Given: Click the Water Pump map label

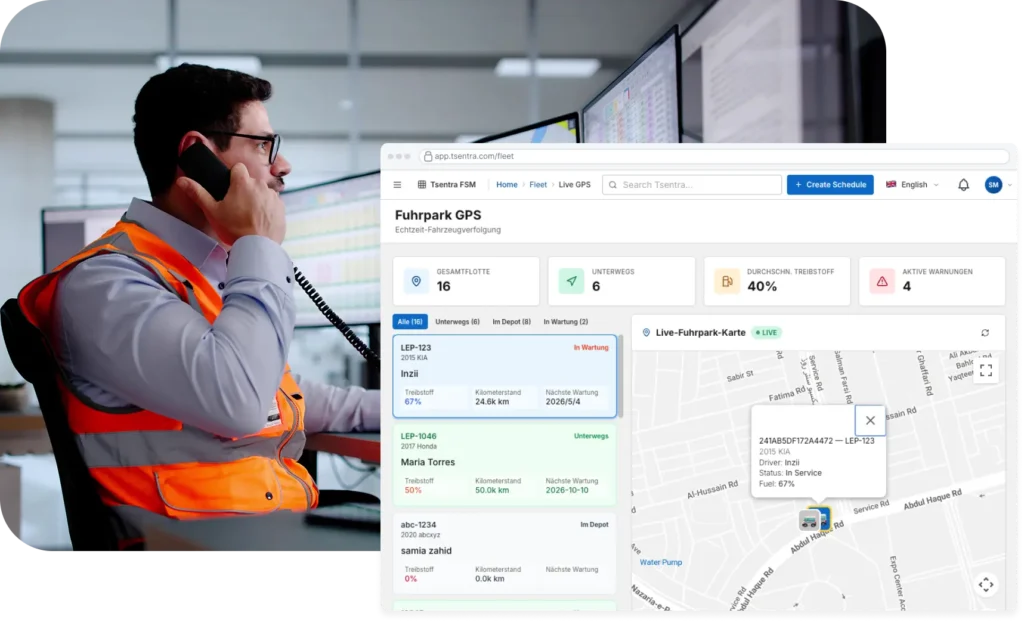Looking at the screenshot, I should 661,562.
